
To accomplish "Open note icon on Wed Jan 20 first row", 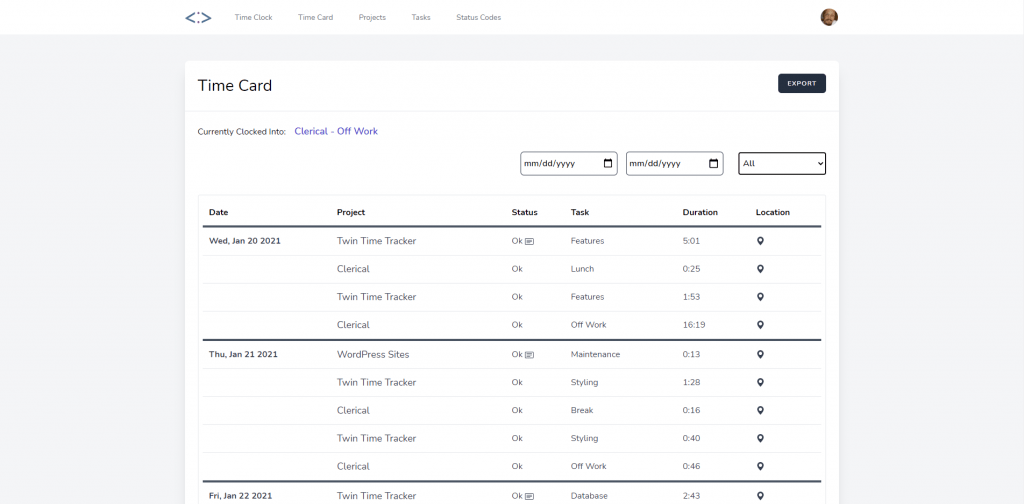I will [530, 241].
